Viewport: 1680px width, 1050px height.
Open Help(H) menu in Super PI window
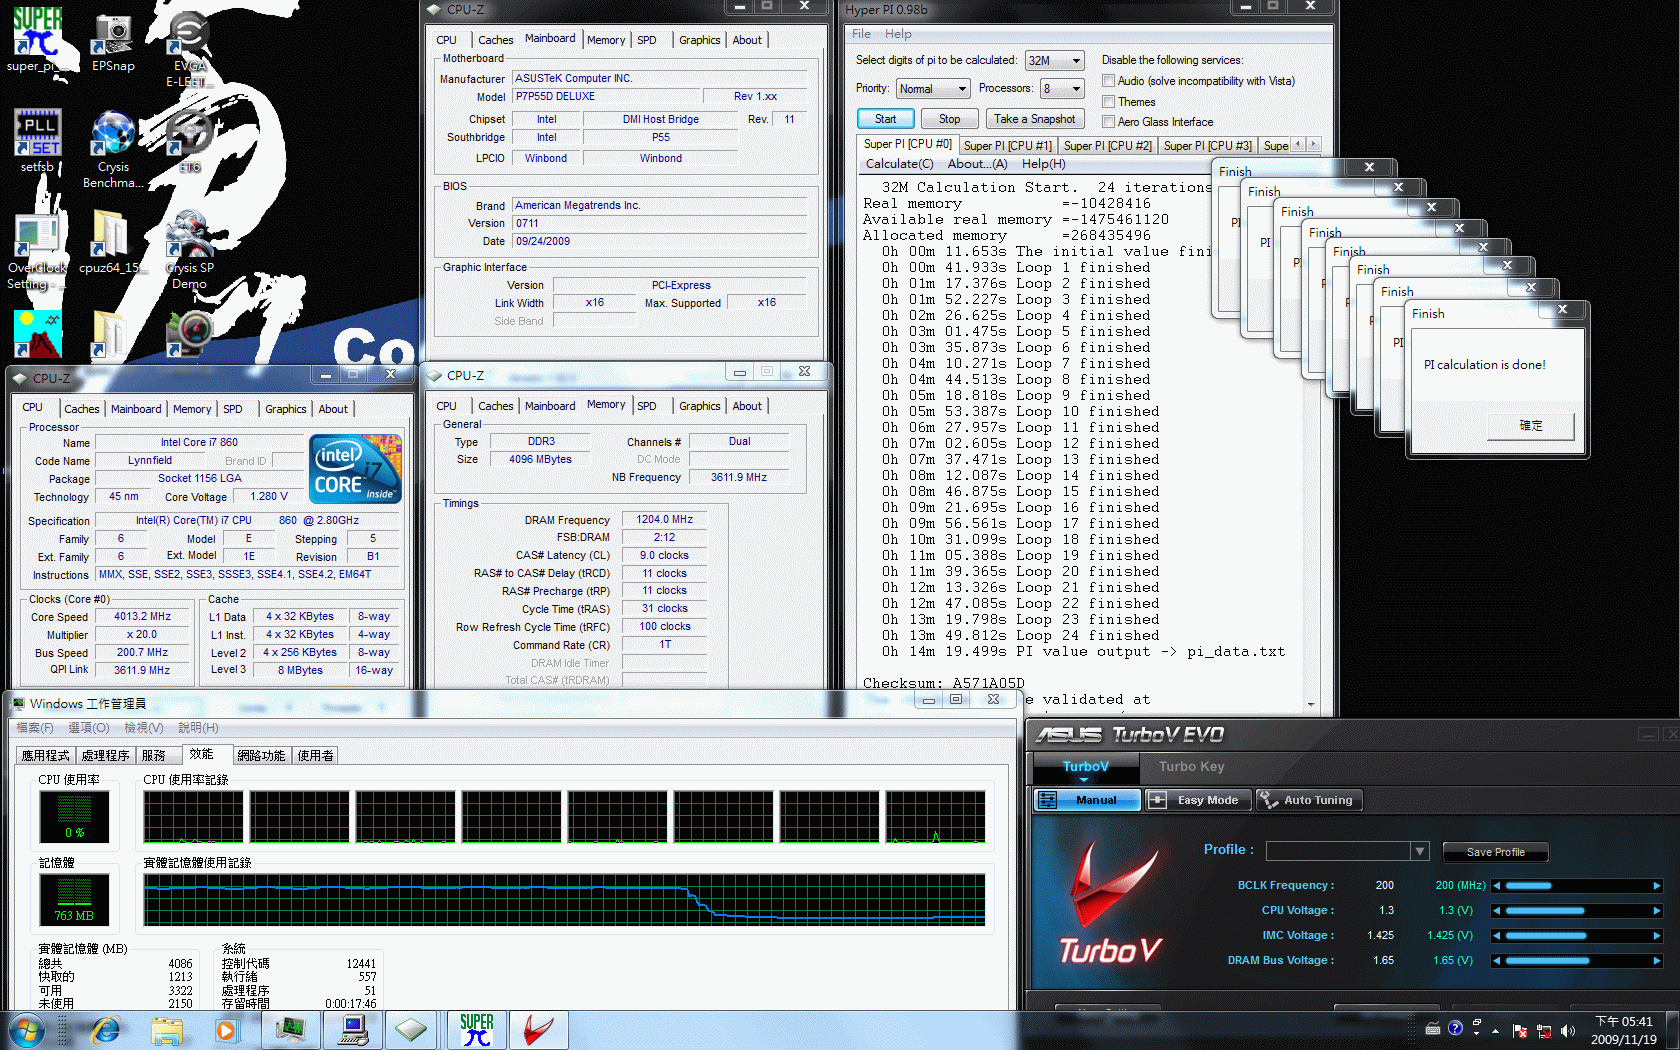click(1043, 164)
